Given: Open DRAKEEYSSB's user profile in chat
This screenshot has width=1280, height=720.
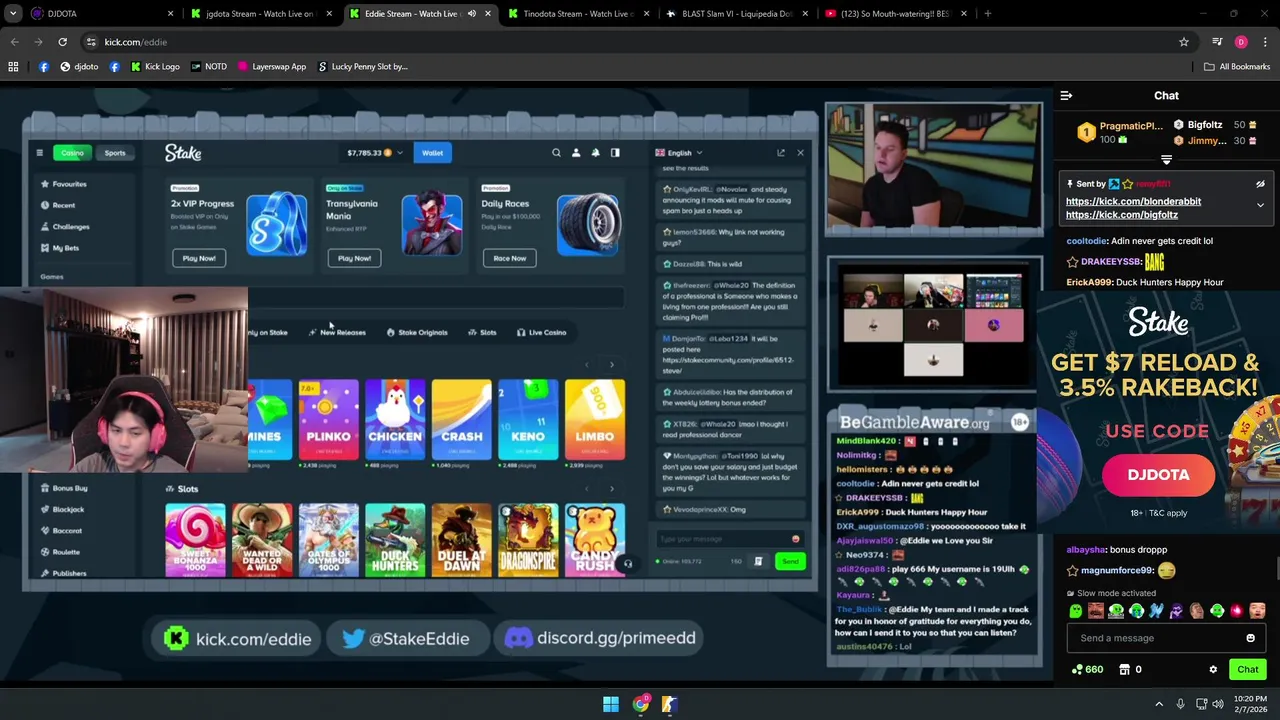Looking at the screenshot, I should coord(1111,262).
